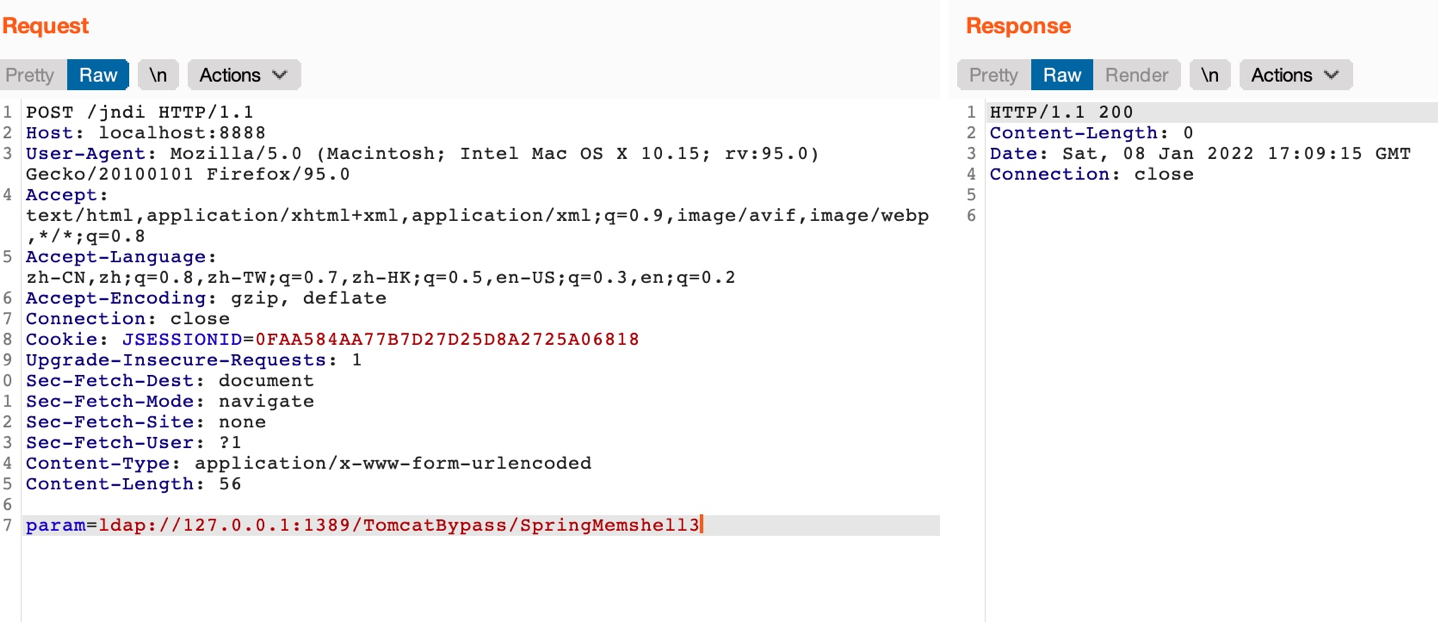Switch Response view to Pretty tab
This screenshot has height=622, width=1438.
(994, 75)
